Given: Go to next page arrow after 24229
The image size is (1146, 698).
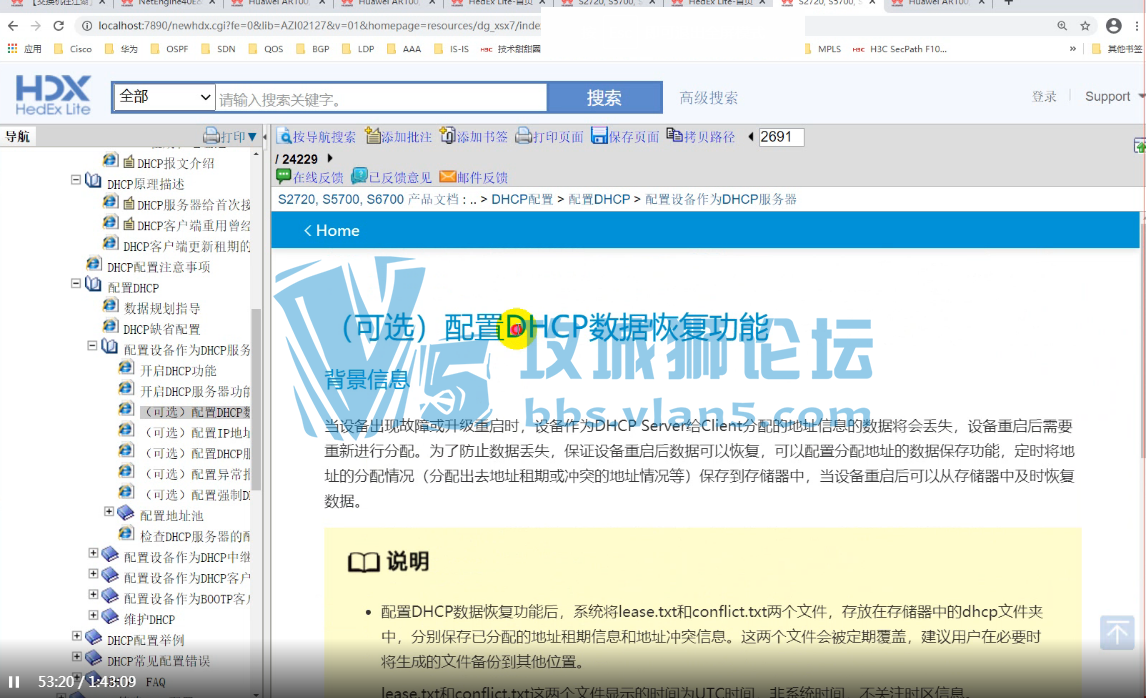Looking at the screenshot, I should 330,158.
